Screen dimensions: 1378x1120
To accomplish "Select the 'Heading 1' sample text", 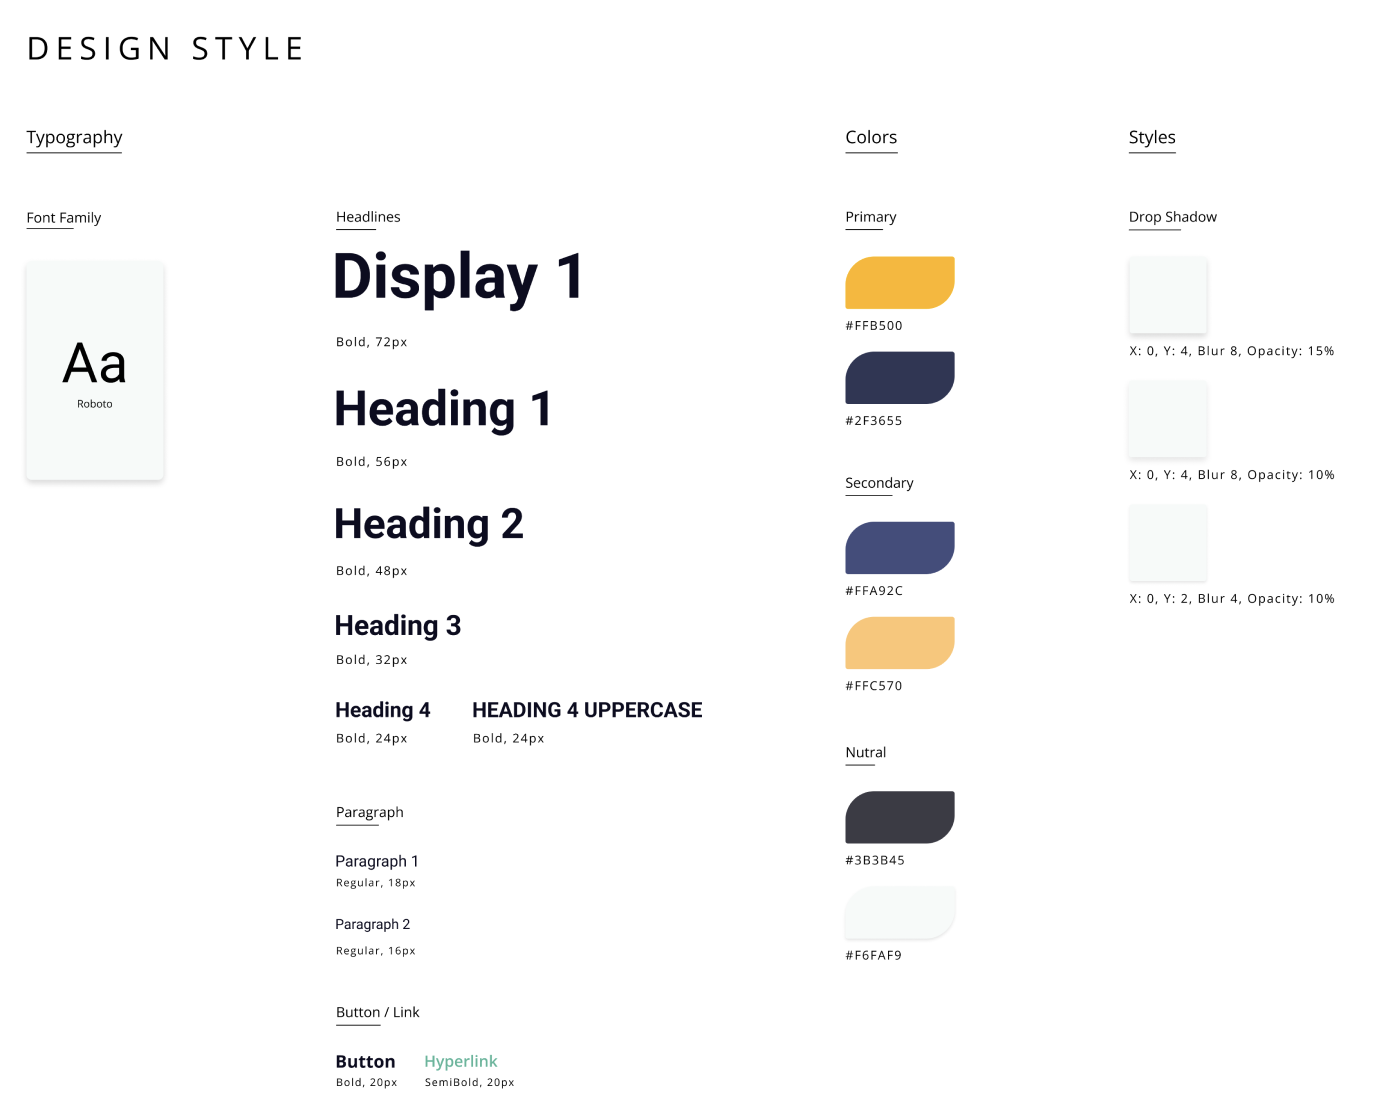I will 444,409.
